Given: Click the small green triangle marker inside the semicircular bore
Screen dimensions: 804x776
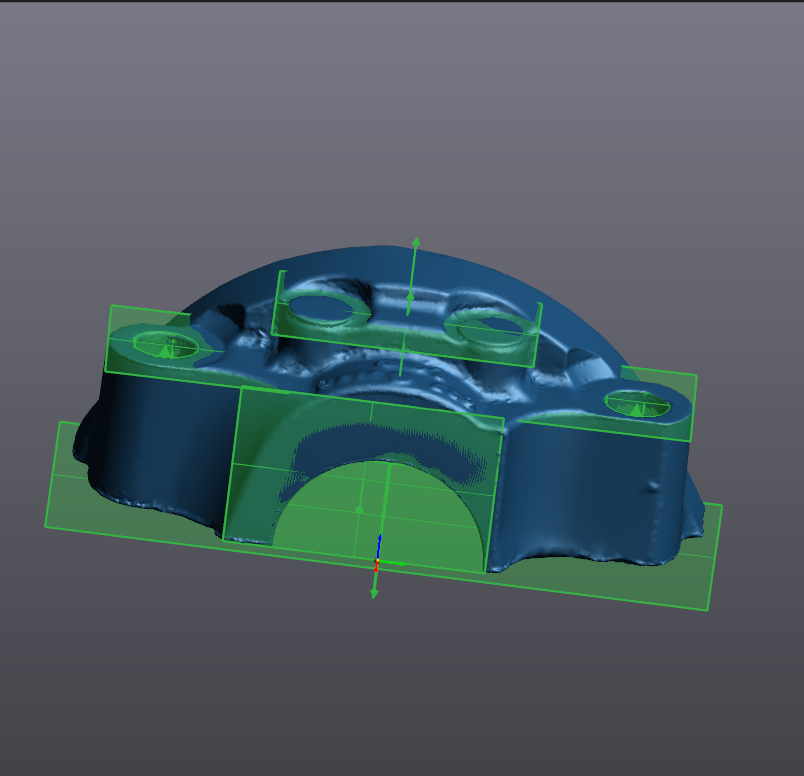Looking at the screenshot, I should click(x=359, y=509).
